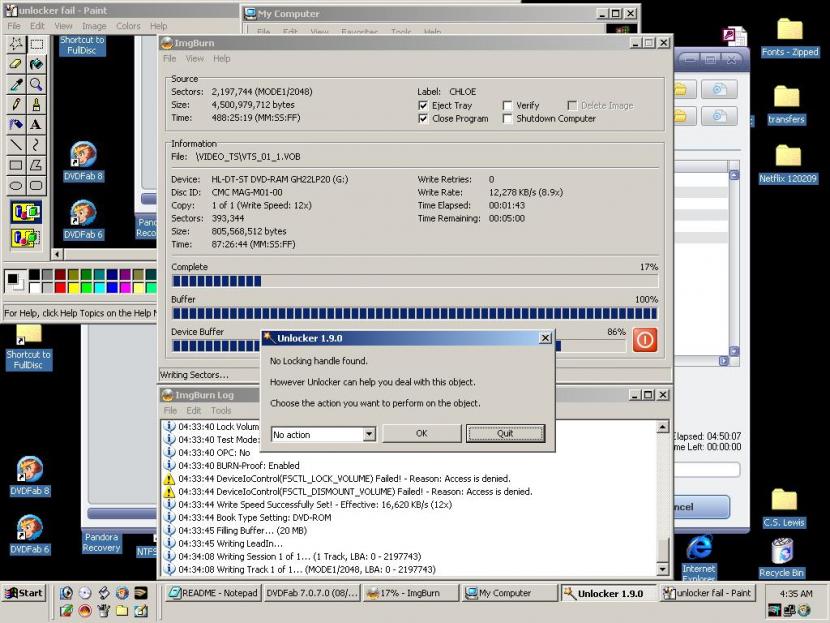Open the DVDFab 8 desktop shortcut

coord(29,474)
